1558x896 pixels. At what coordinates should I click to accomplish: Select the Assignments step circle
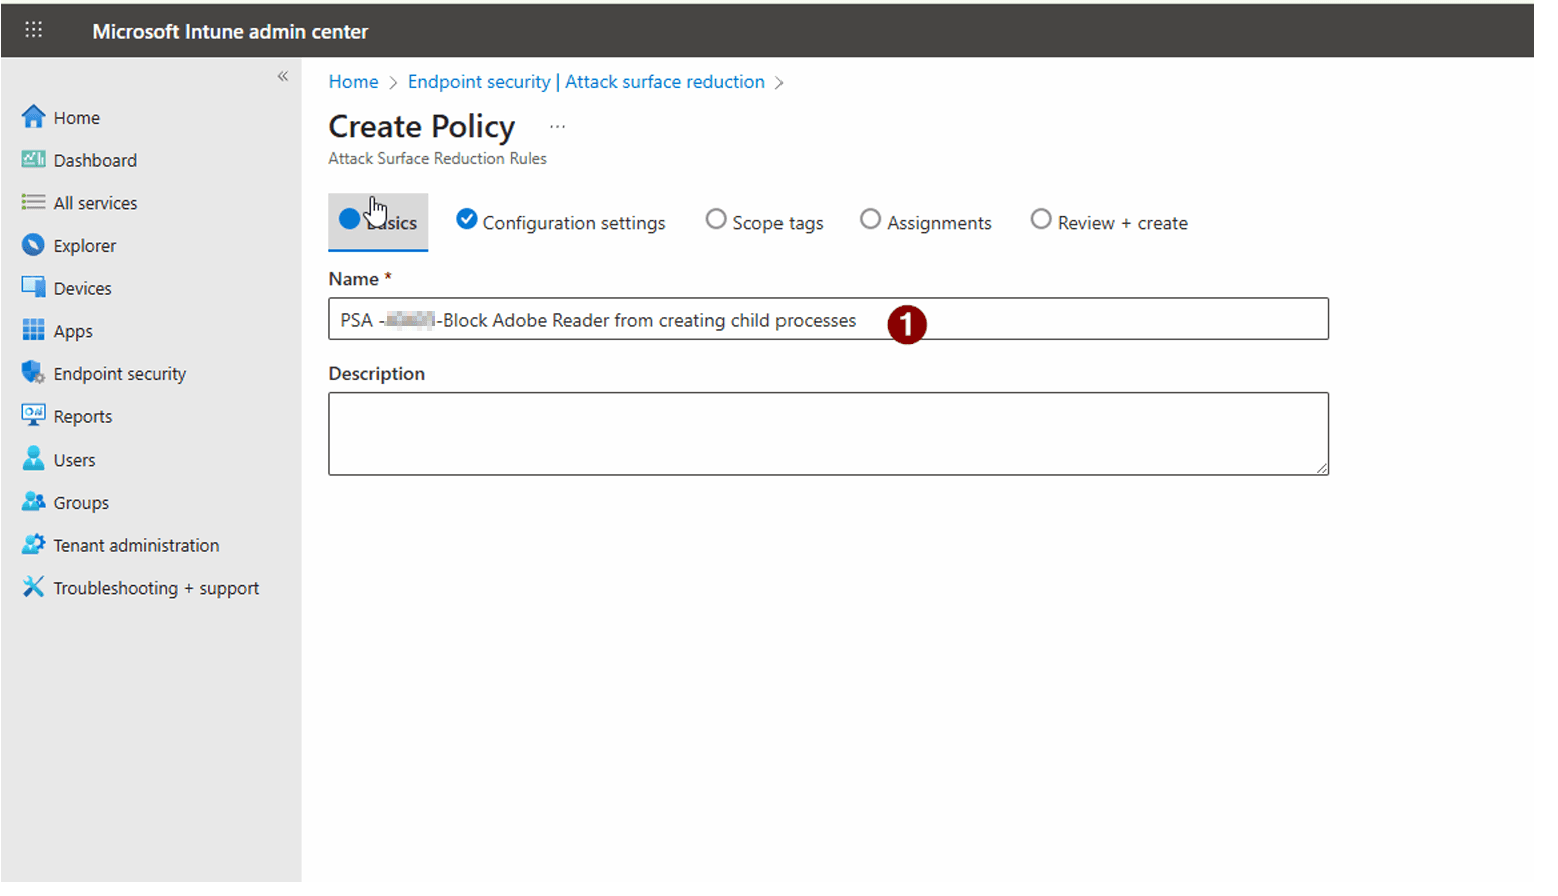[x=871, y=219]
